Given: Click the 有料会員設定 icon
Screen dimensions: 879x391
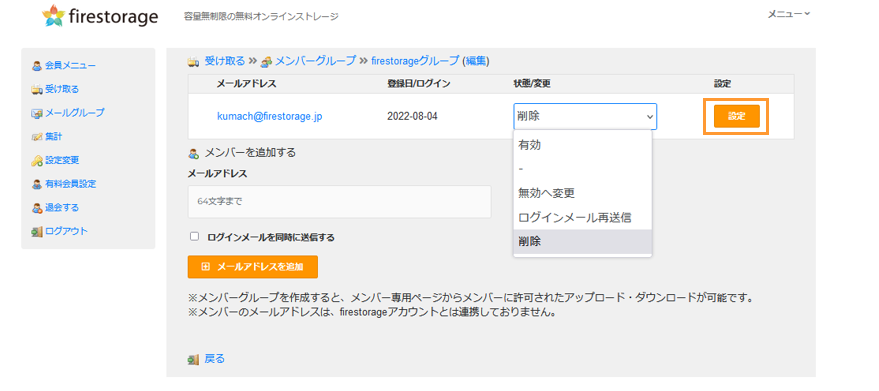Looking at the screenshot, I should click(37, 184).
